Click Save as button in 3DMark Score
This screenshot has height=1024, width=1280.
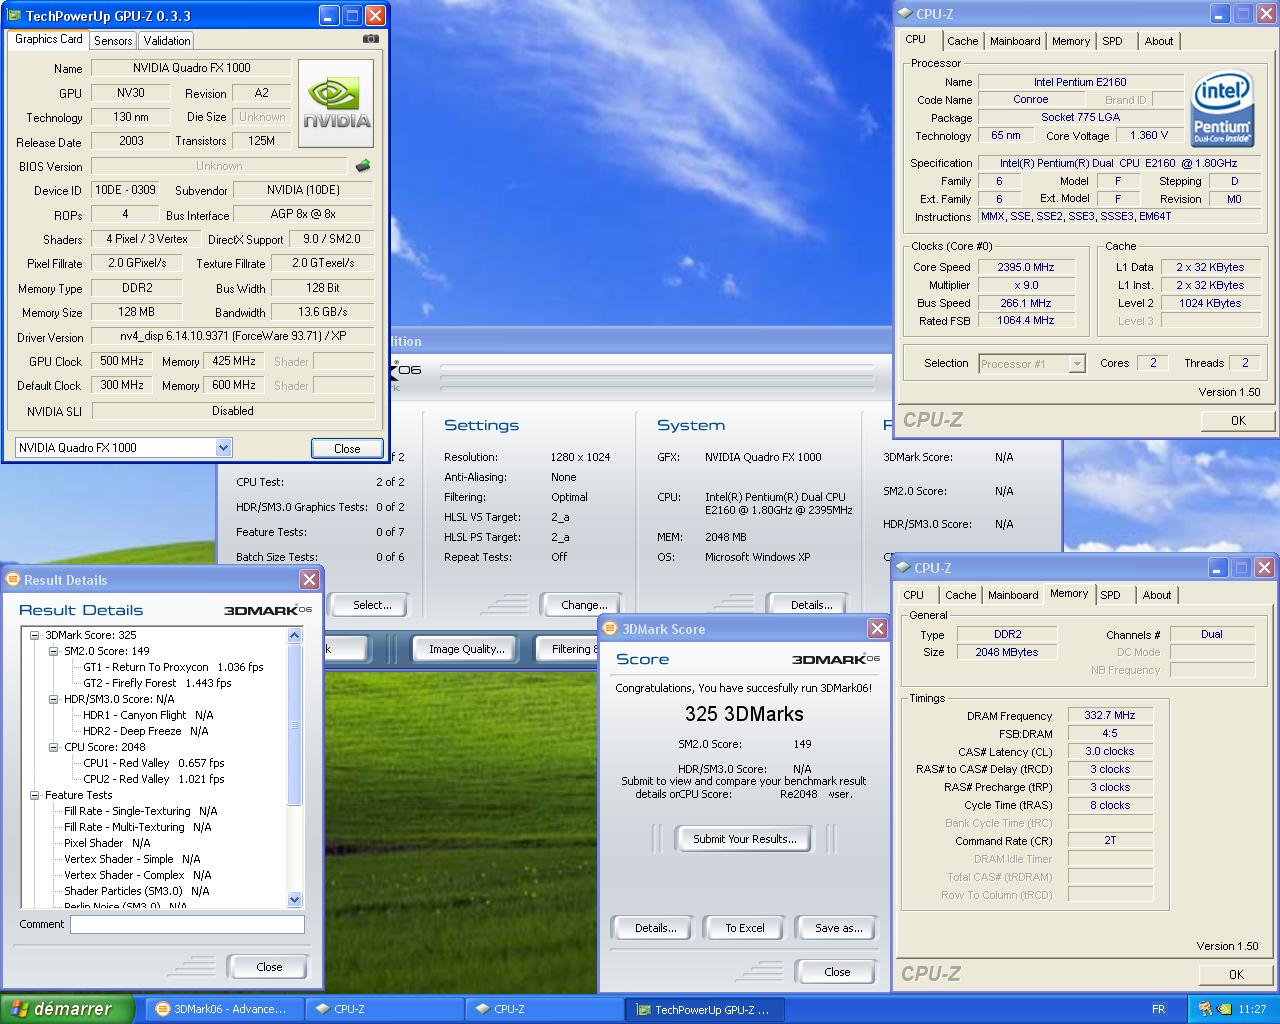[837, 928]
